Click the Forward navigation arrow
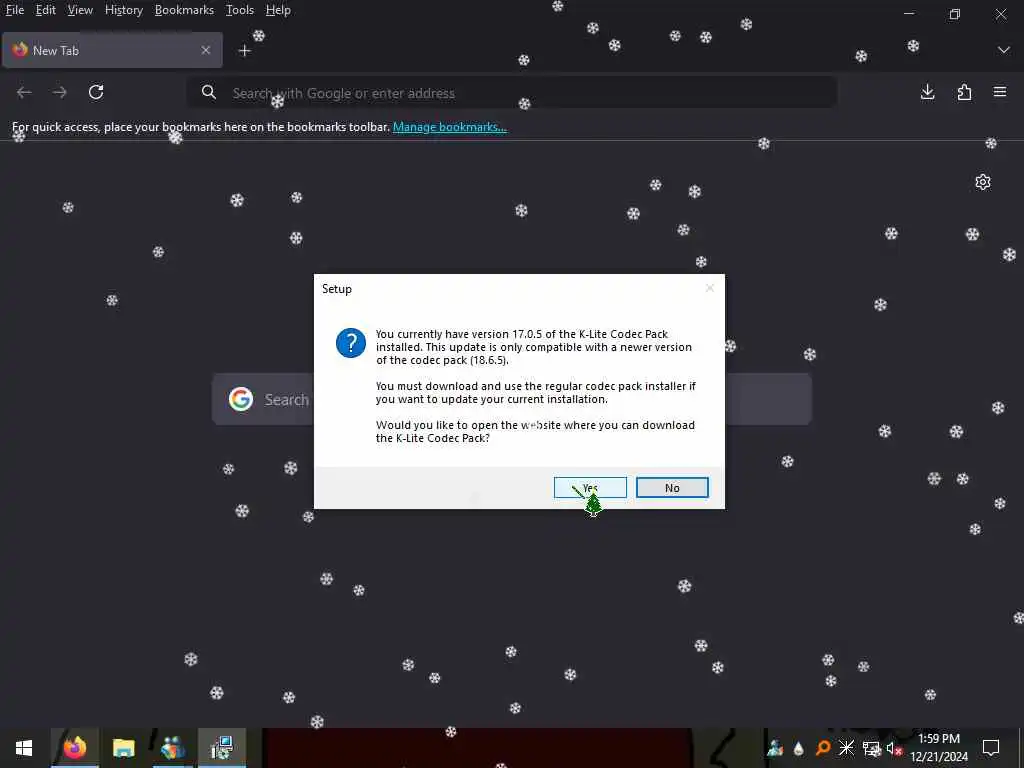 pos(59,92)
